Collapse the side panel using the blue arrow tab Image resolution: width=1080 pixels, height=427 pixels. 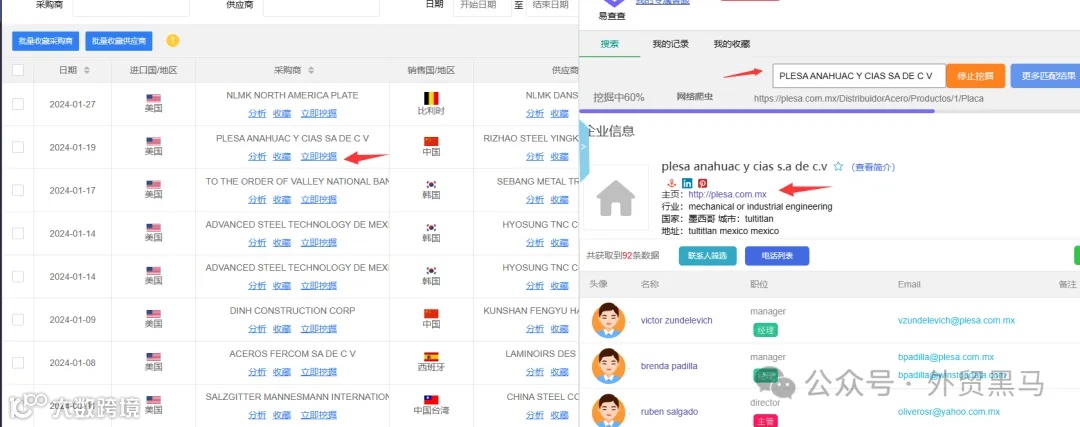[585, 147]
